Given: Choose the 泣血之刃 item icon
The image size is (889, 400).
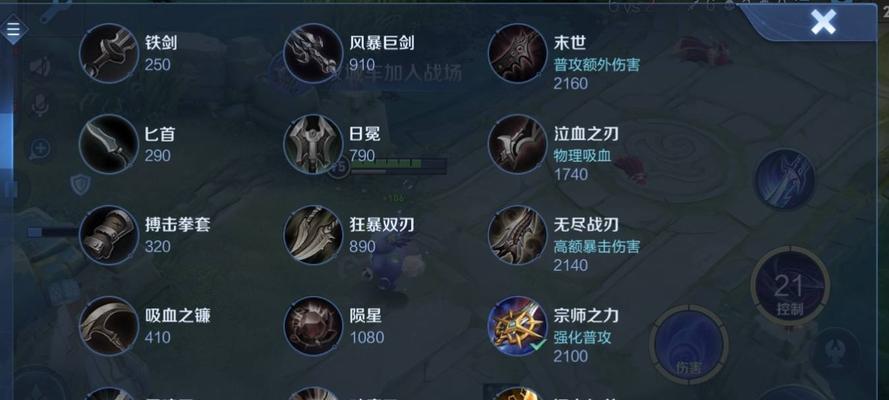Looking at the screenshot, I should [x=518, y=144].
